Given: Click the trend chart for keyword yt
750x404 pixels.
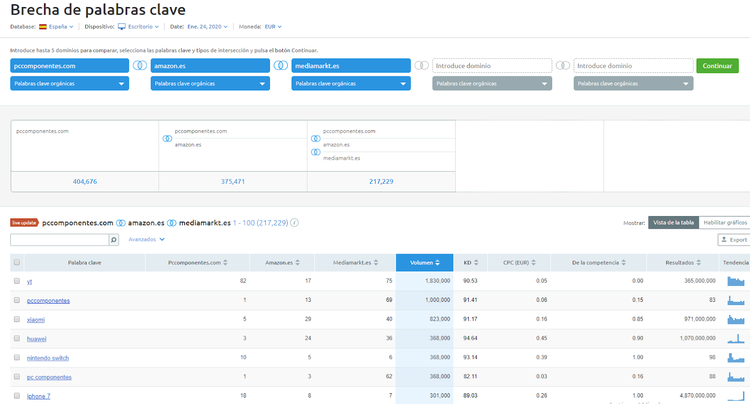Looking at the screenshot, I should coord(736,281).
